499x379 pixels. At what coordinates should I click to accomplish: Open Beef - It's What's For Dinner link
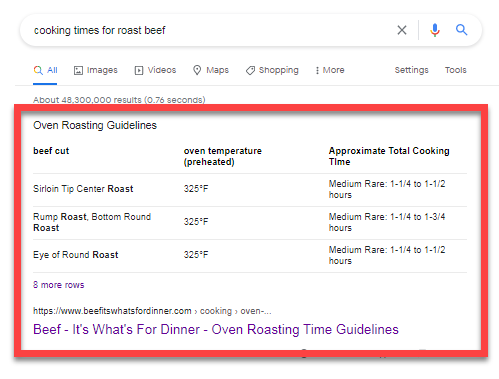coord(216,329)
